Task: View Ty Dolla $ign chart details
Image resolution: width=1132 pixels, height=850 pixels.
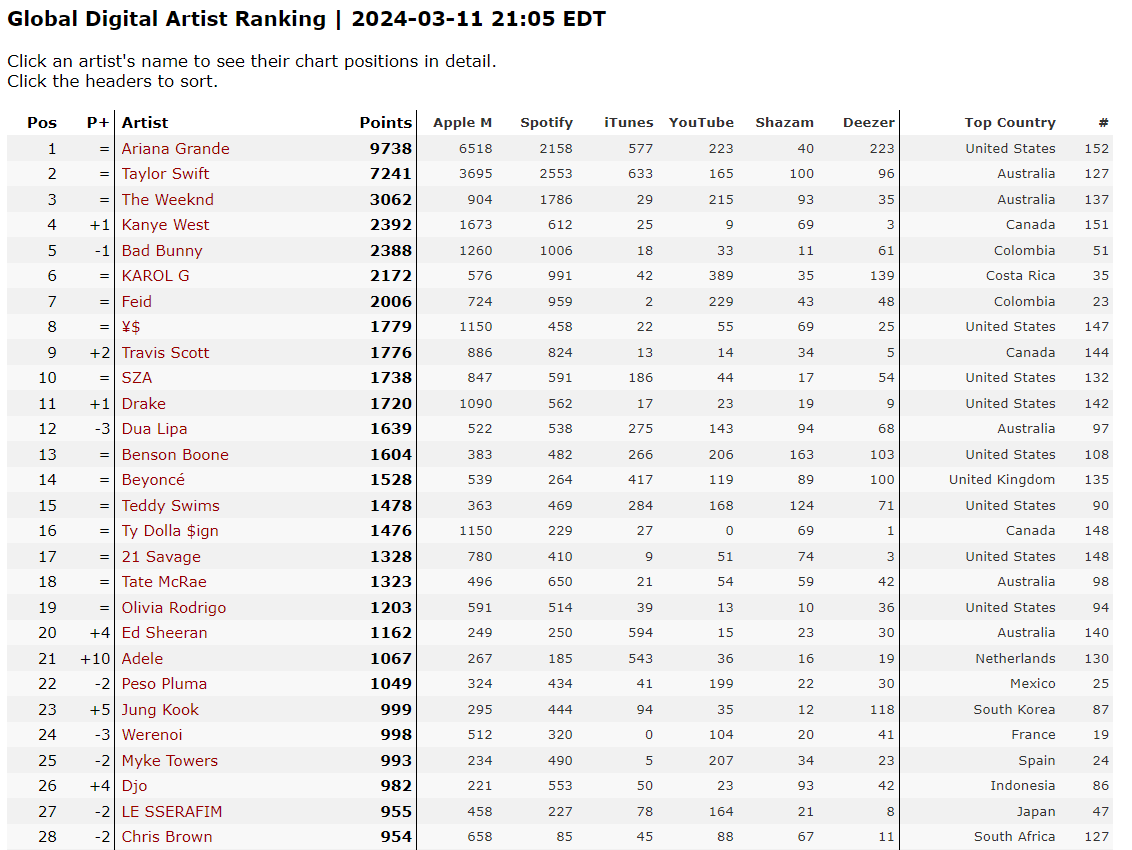Action: 170,531
